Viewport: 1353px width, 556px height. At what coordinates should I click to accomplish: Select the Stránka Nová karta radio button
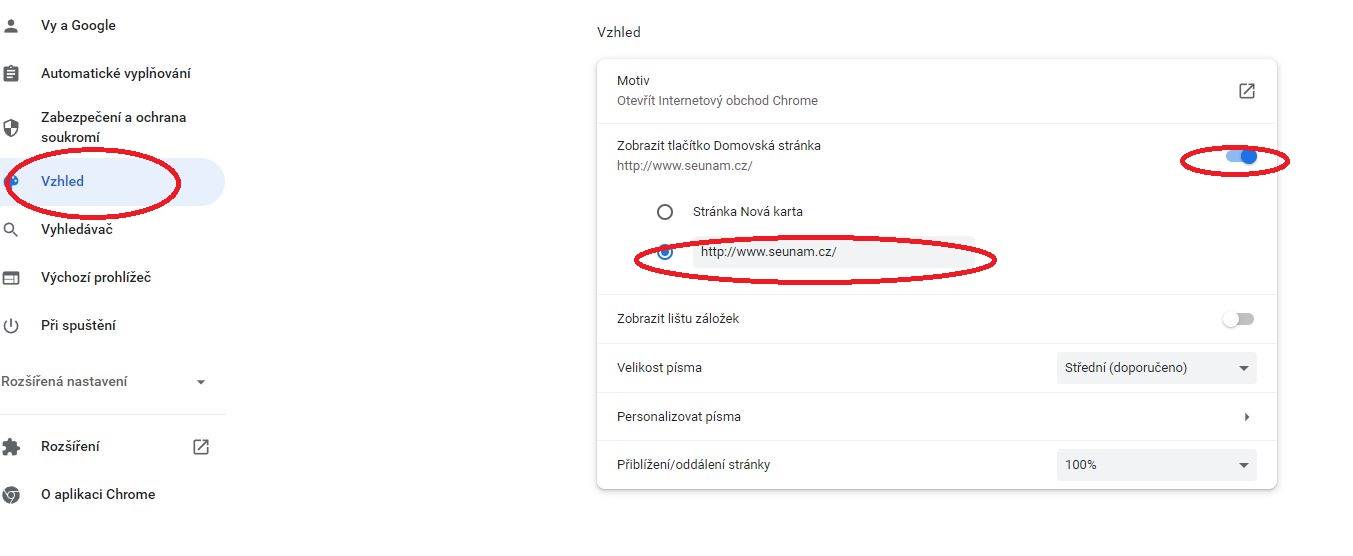pyautogui.click(x=665, y=212)
